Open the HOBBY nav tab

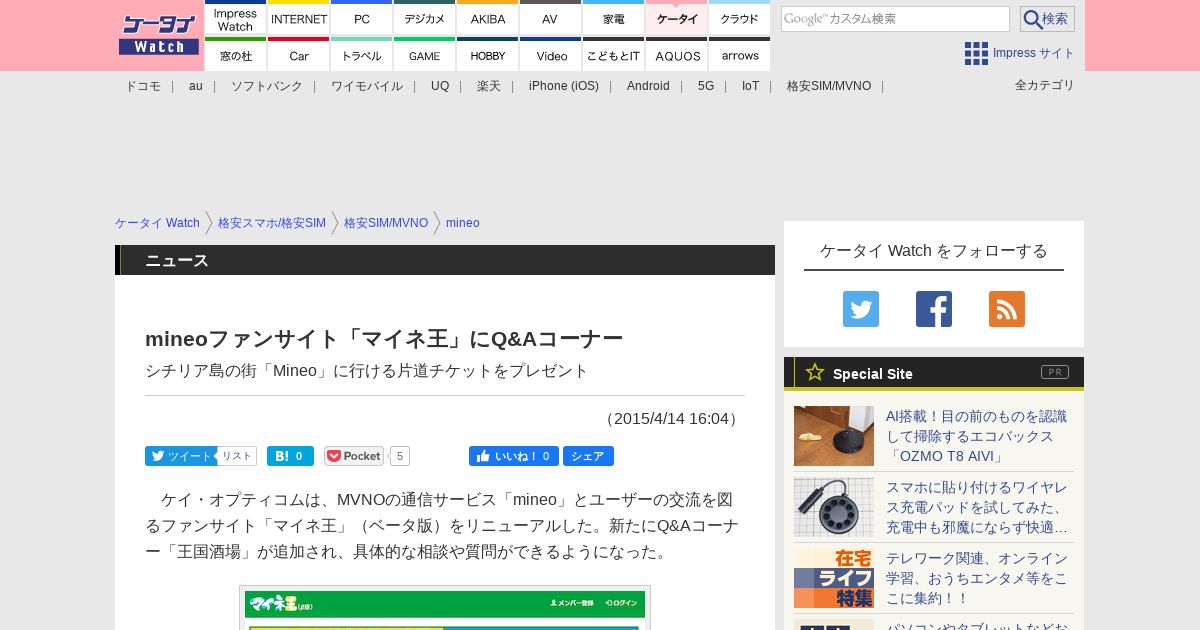click(488, 54)
